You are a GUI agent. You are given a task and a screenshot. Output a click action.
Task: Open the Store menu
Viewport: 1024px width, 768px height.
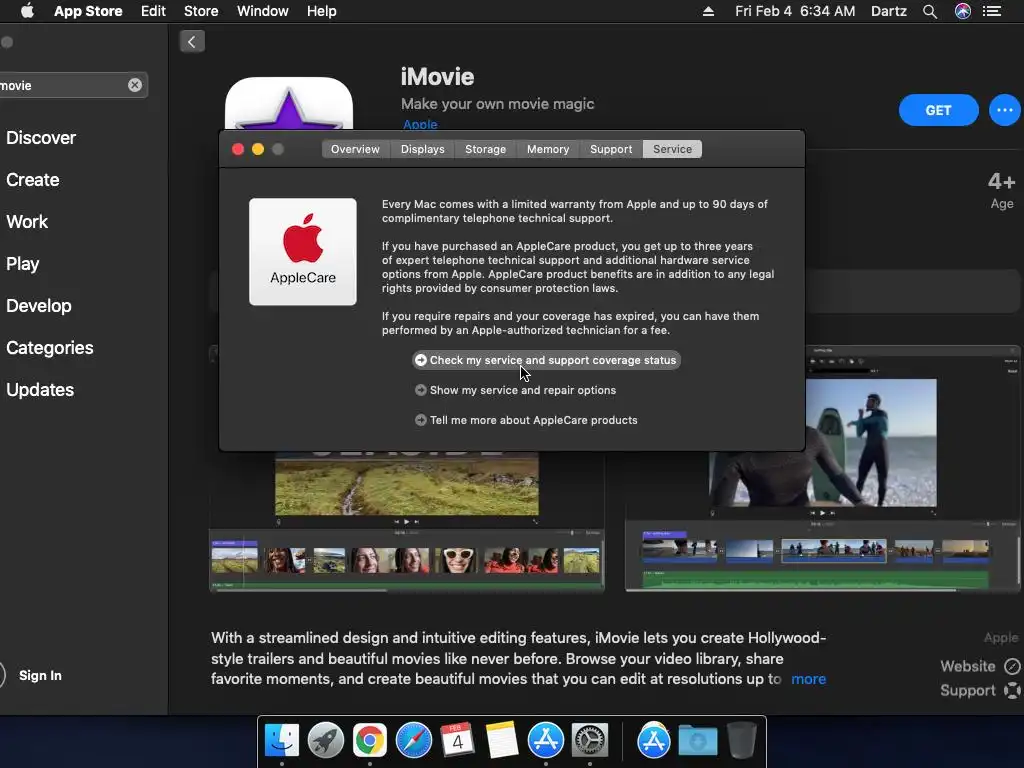pos(201,11)
